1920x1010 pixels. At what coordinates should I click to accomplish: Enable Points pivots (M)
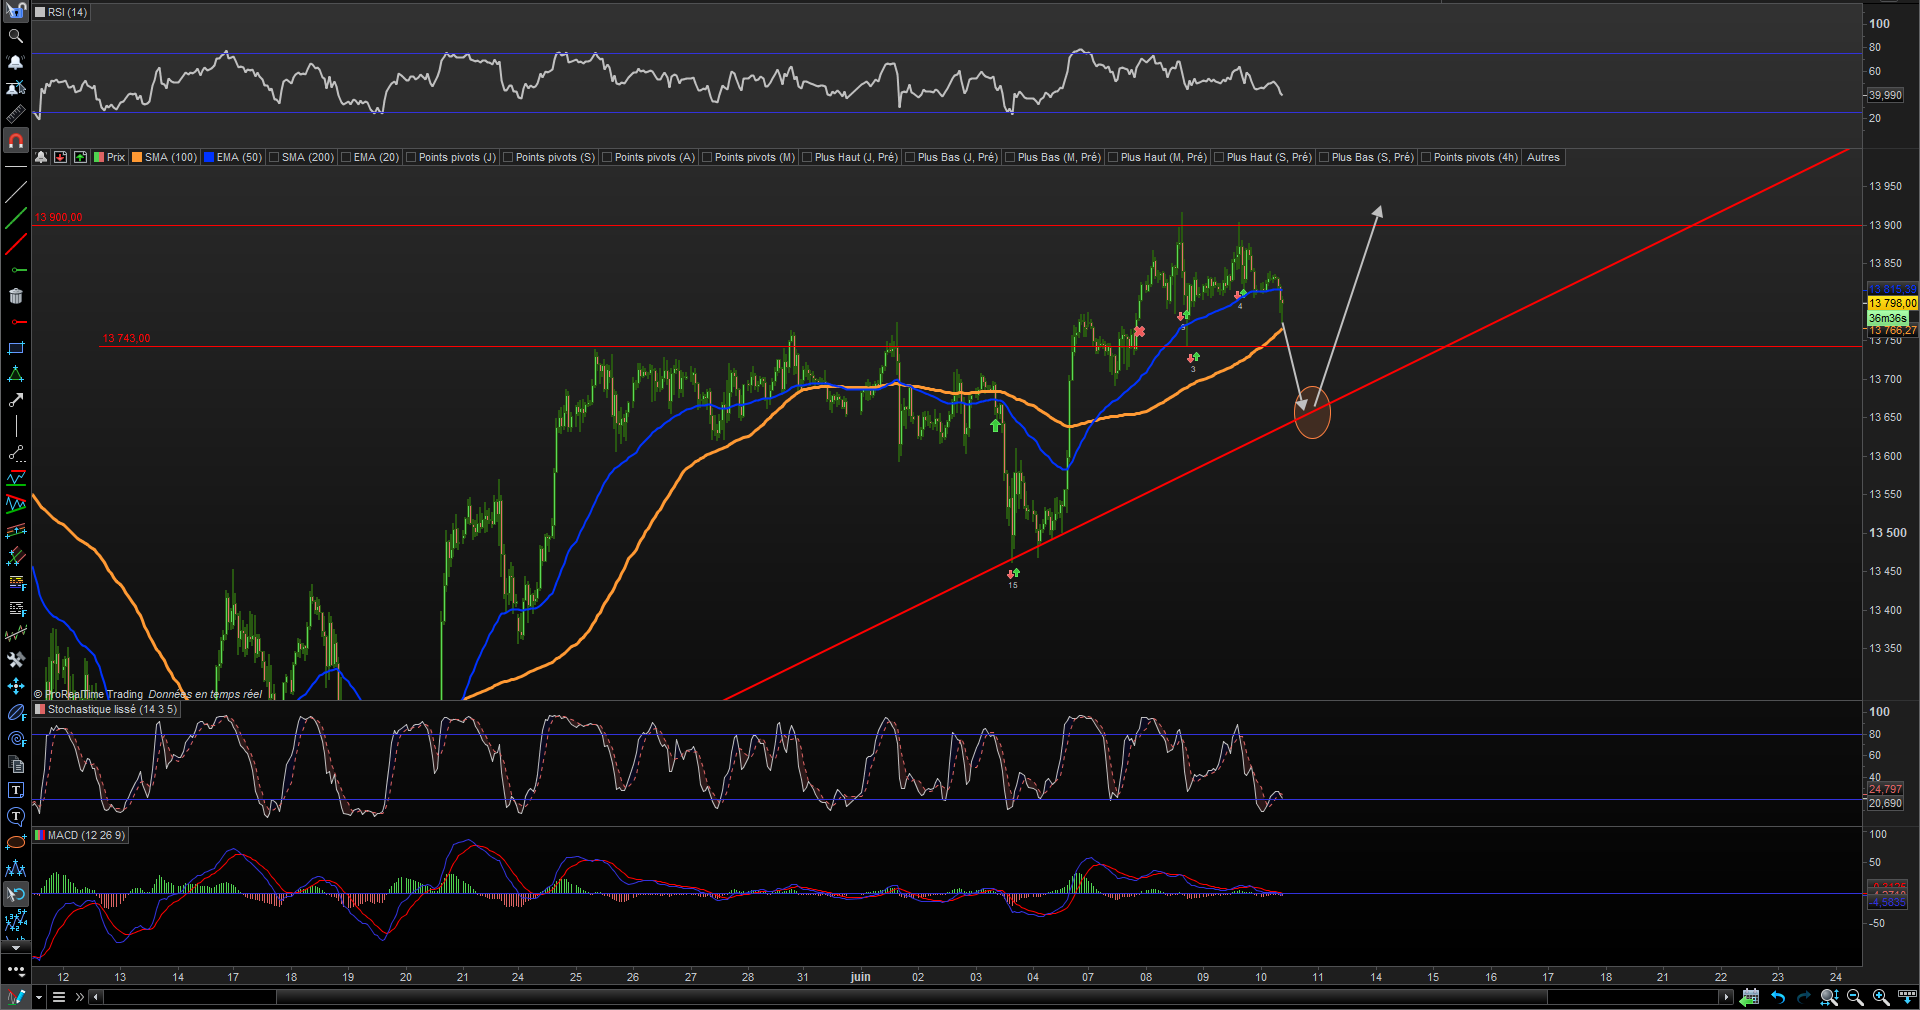coord(707,157)
